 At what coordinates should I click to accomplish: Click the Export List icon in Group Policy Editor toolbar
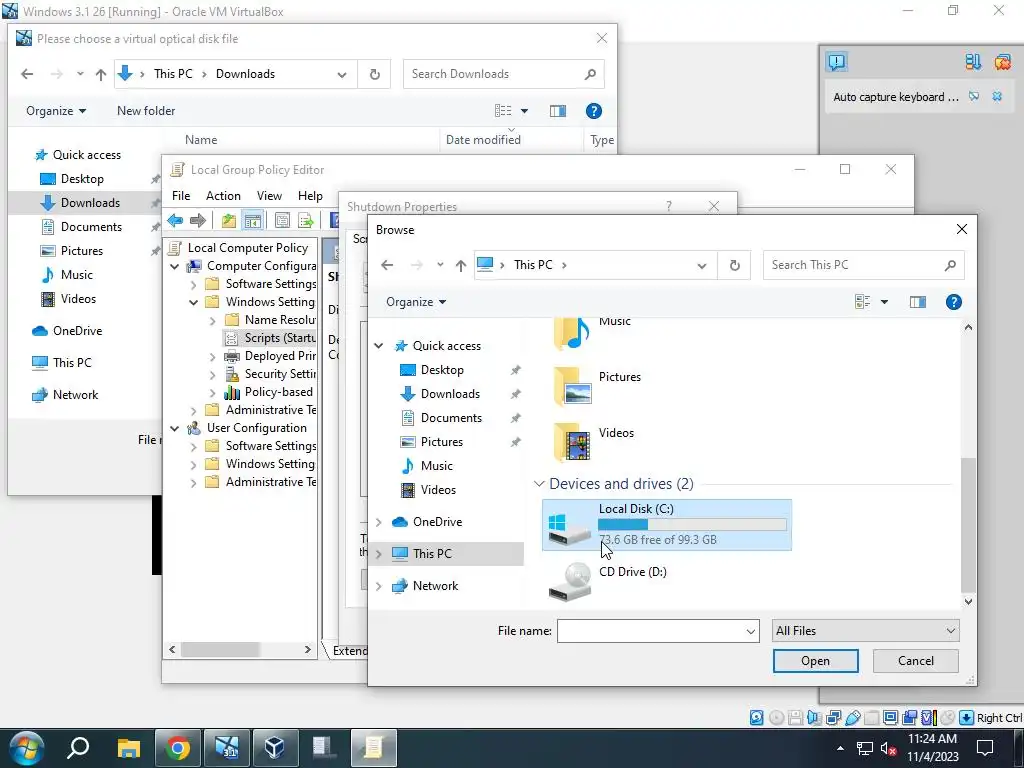click(x=306, y=220)
